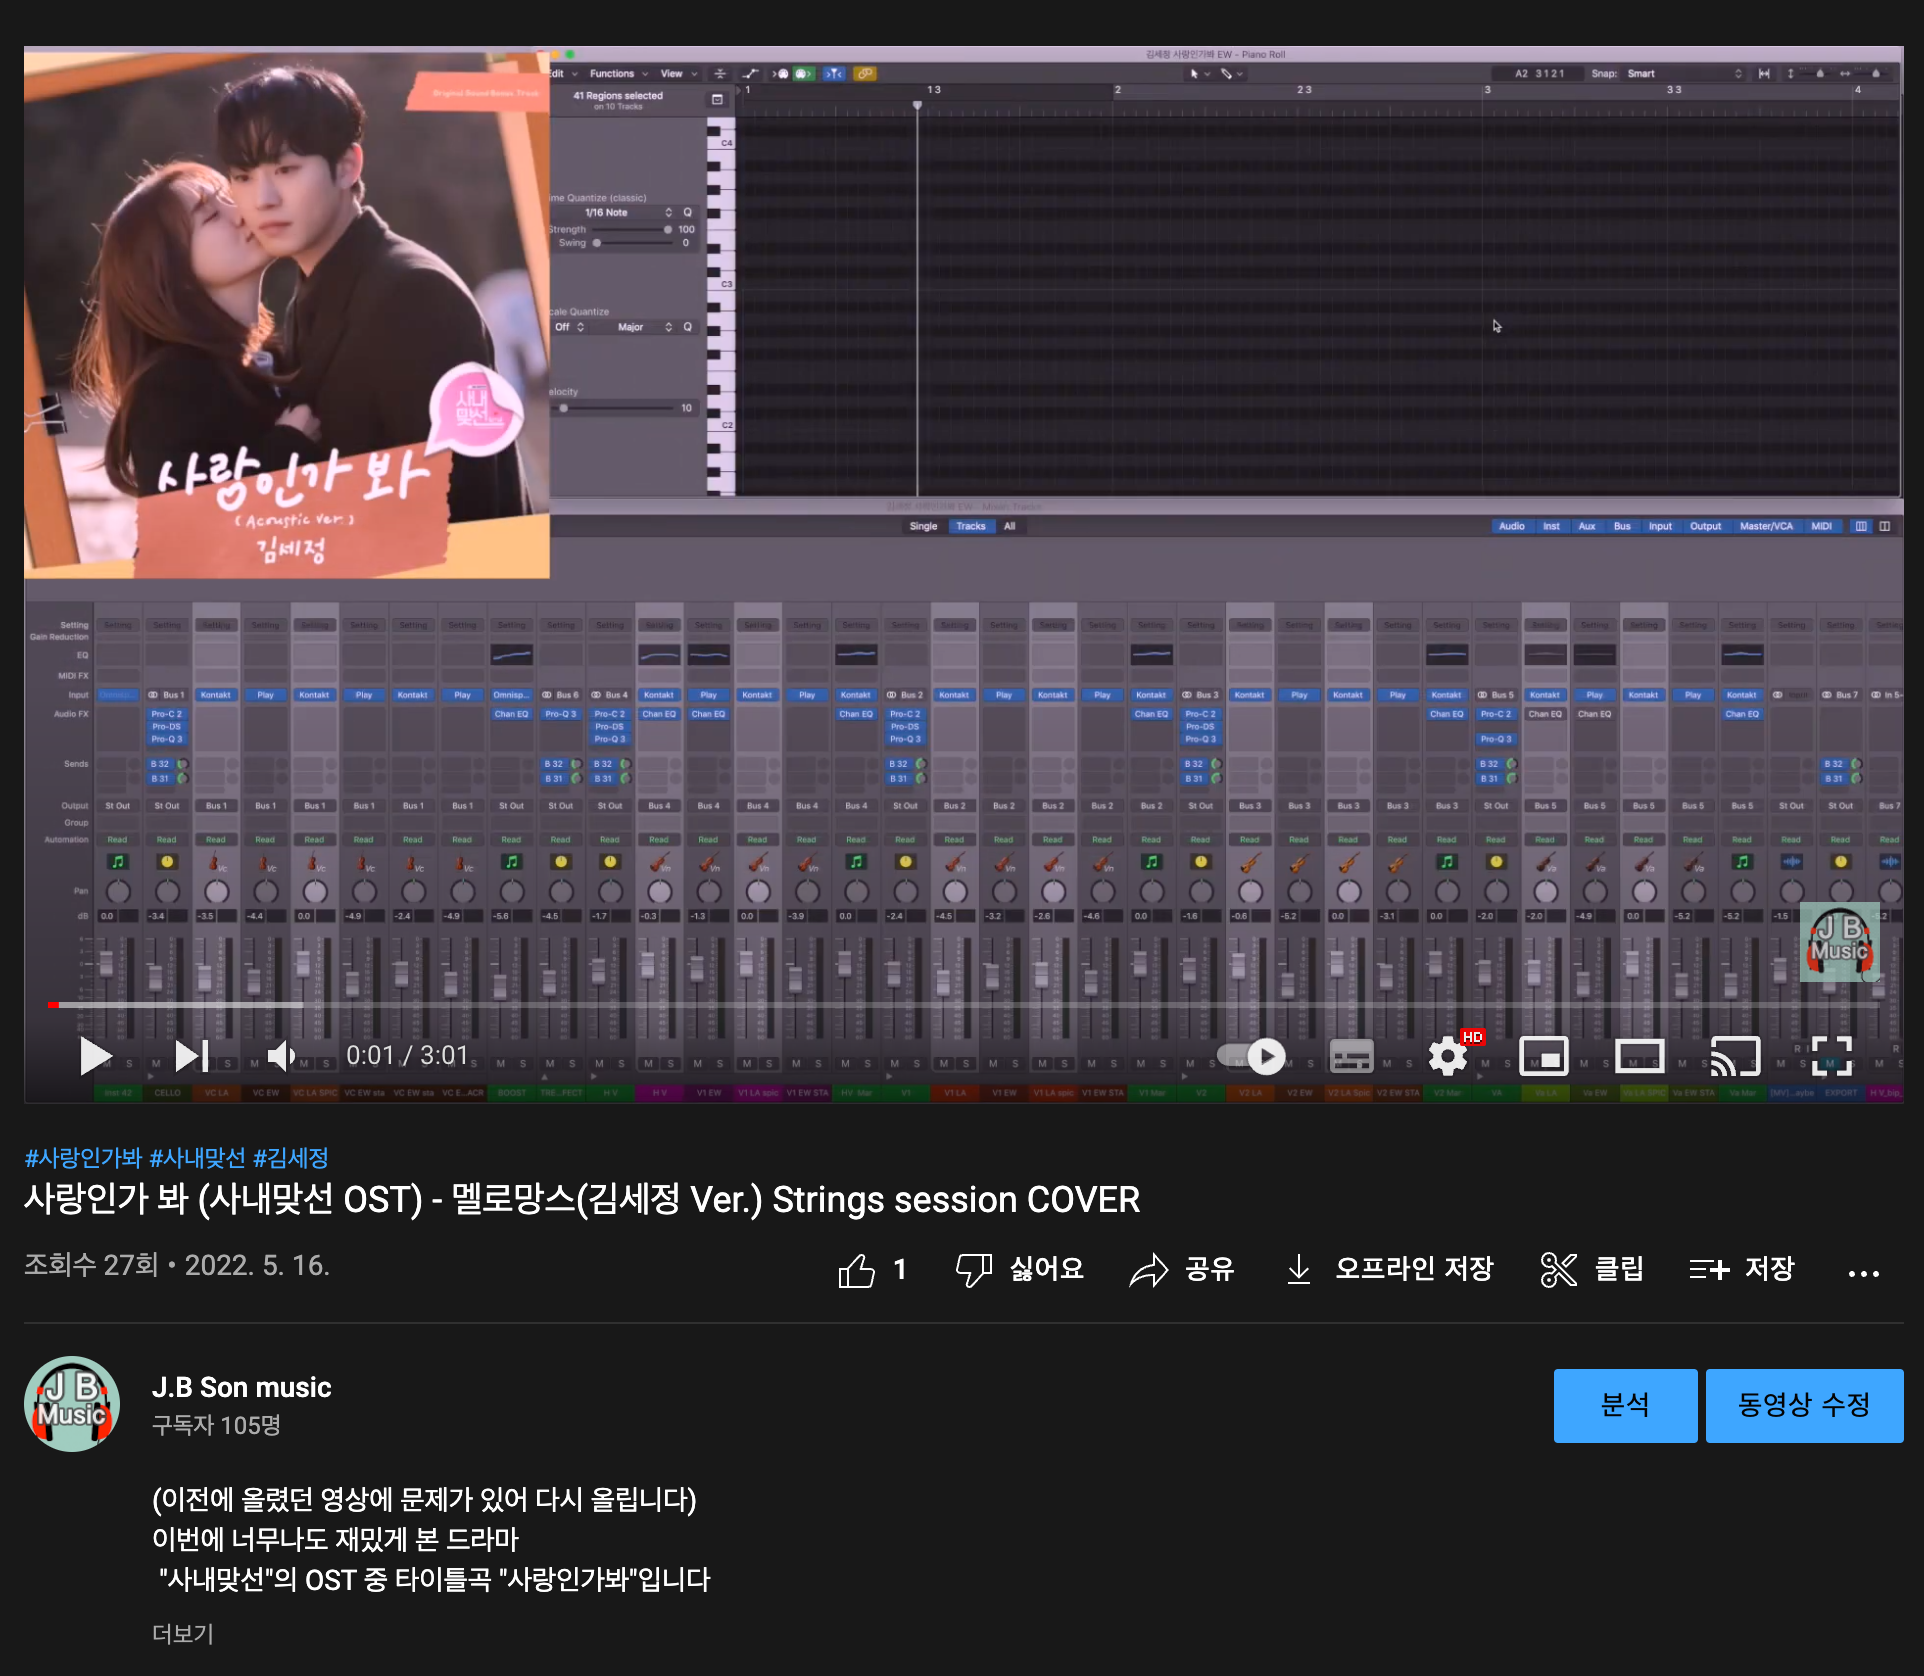1924x1676 pixels.
Task: Toggle subtitles captions icon
Action: tap(1351, 1056)
